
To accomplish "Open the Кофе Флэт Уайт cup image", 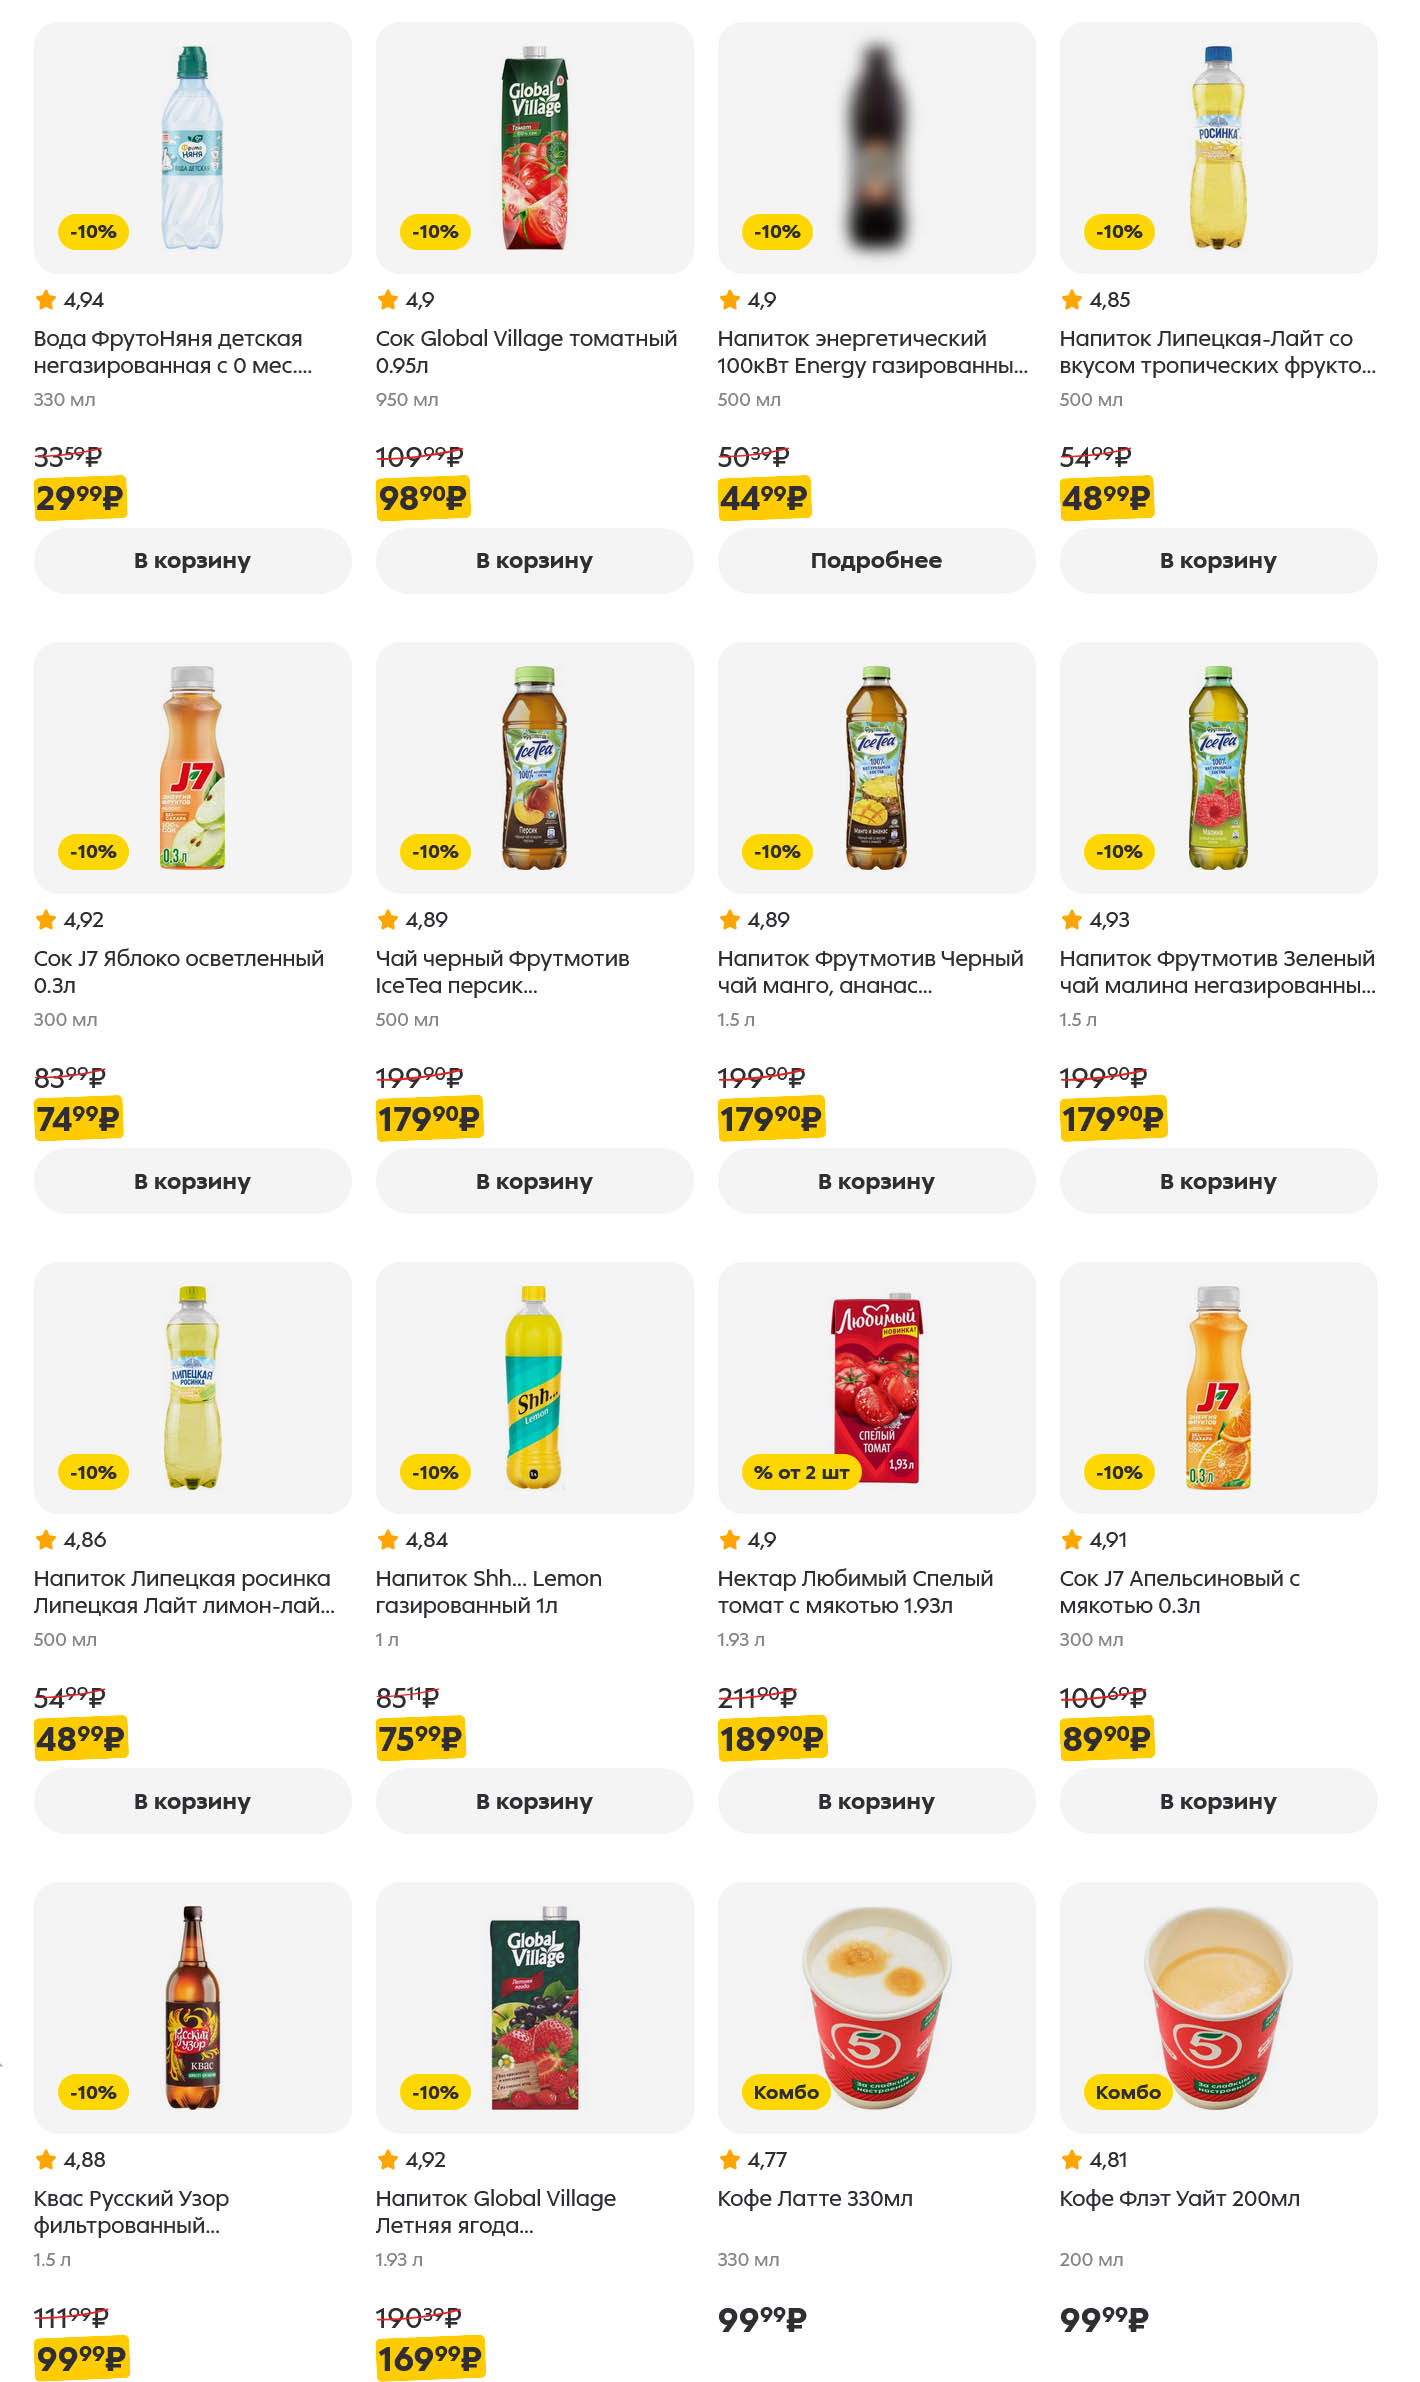I will [x=1218, y=2008].
